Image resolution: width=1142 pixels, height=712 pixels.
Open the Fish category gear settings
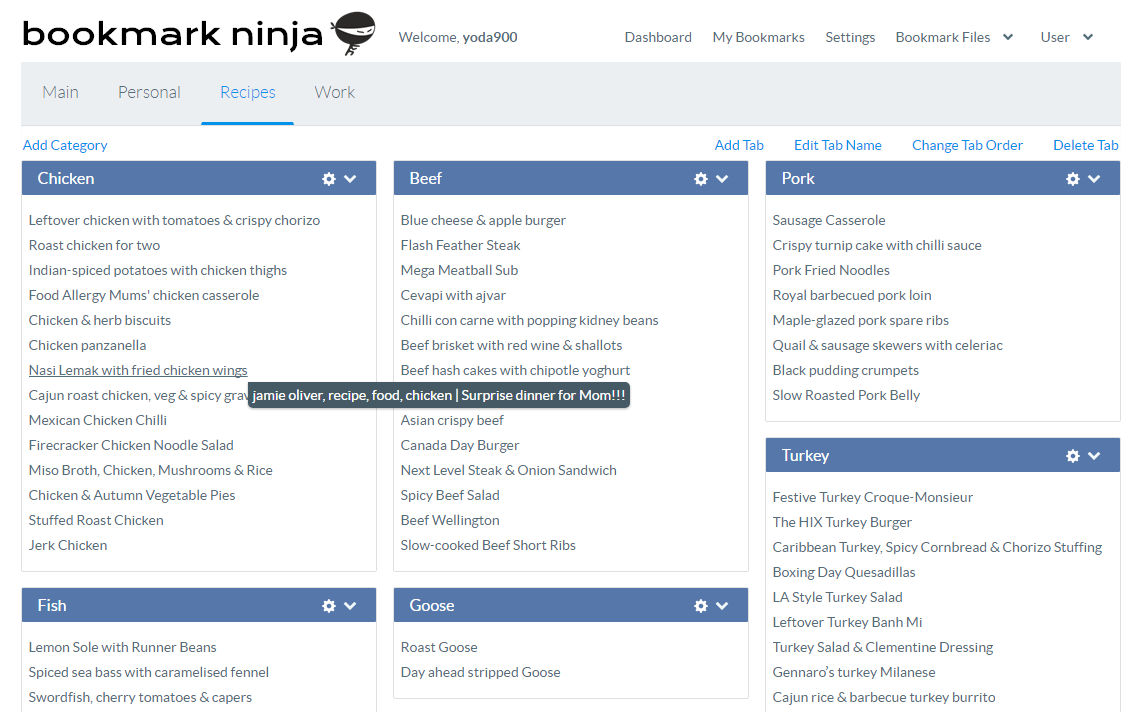point(329,606)
